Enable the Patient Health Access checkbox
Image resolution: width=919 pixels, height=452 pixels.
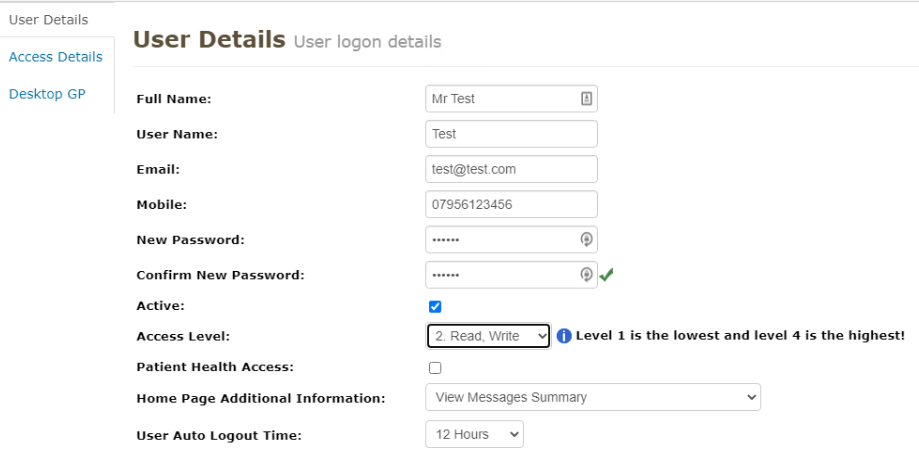pos(435,368)
